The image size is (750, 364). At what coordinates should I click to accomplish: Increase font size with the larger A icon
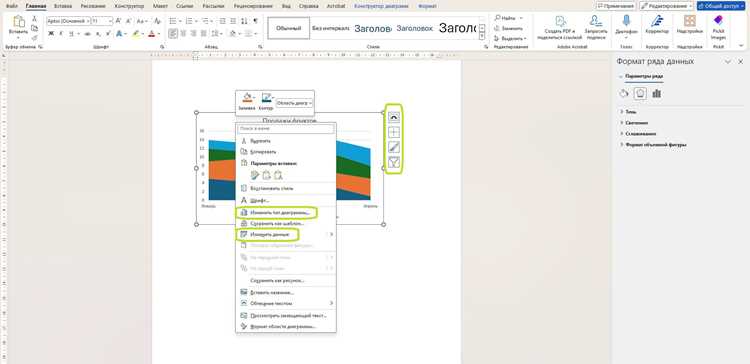coord(119,21)
